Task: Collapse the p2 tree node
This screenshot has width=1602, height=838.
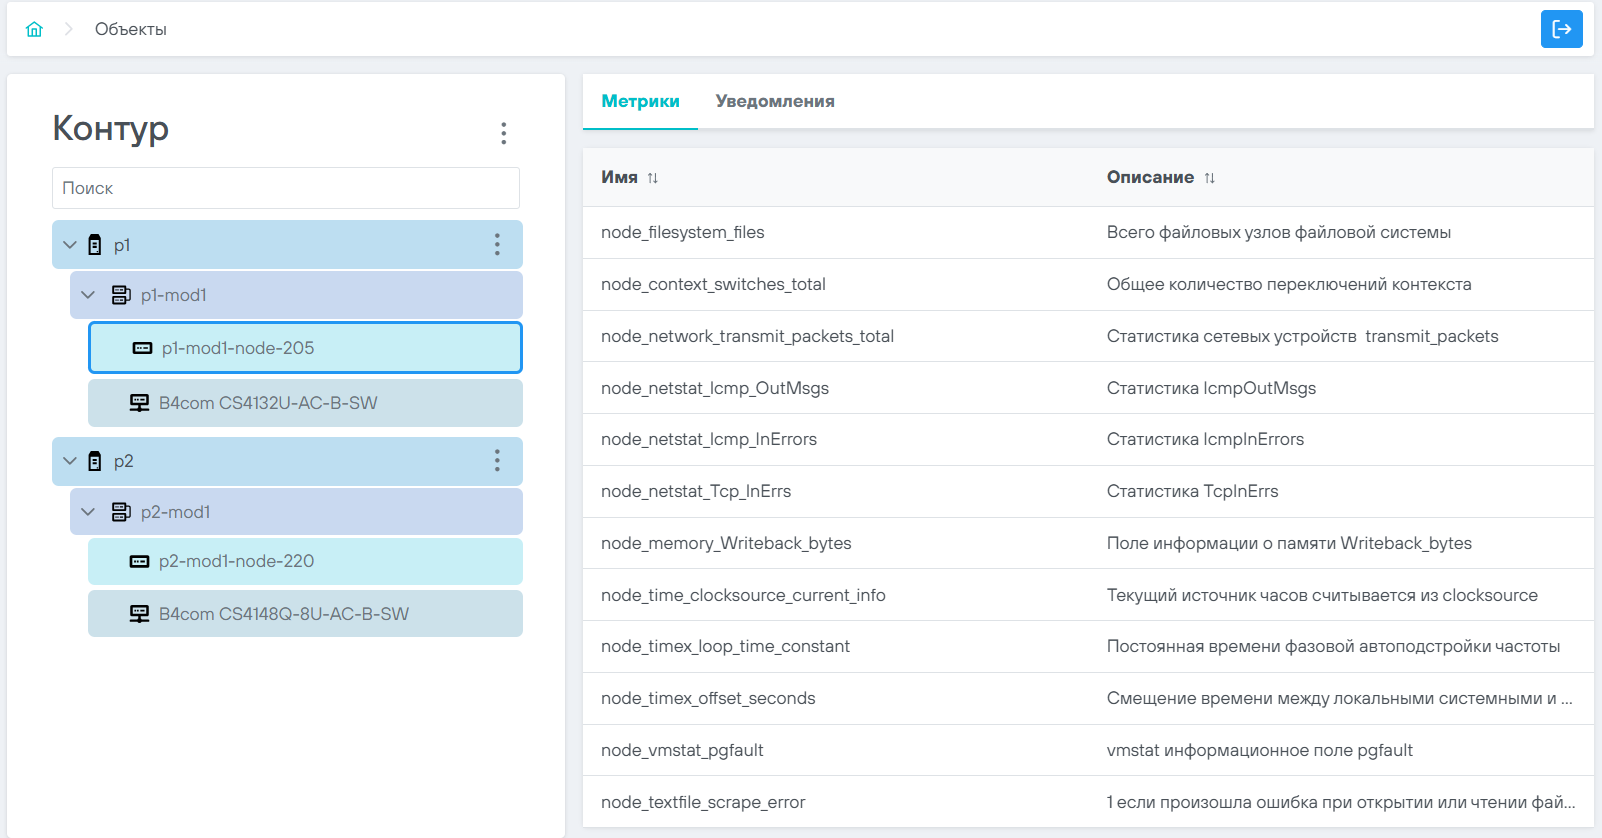Action: (x=70, y=461)
